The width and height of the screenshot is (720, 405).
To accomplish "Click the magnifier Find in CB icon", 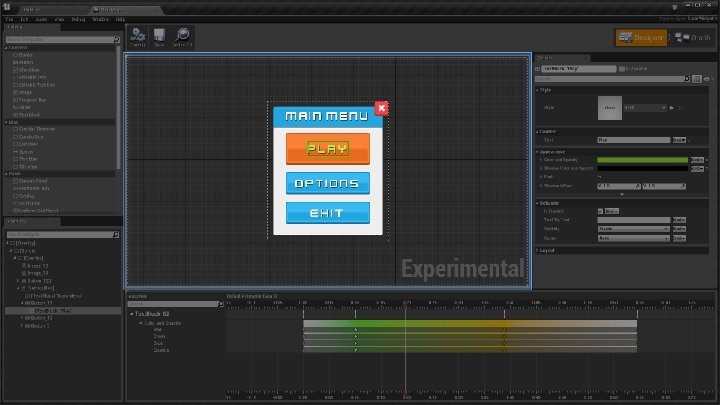I will coord(182,36).
